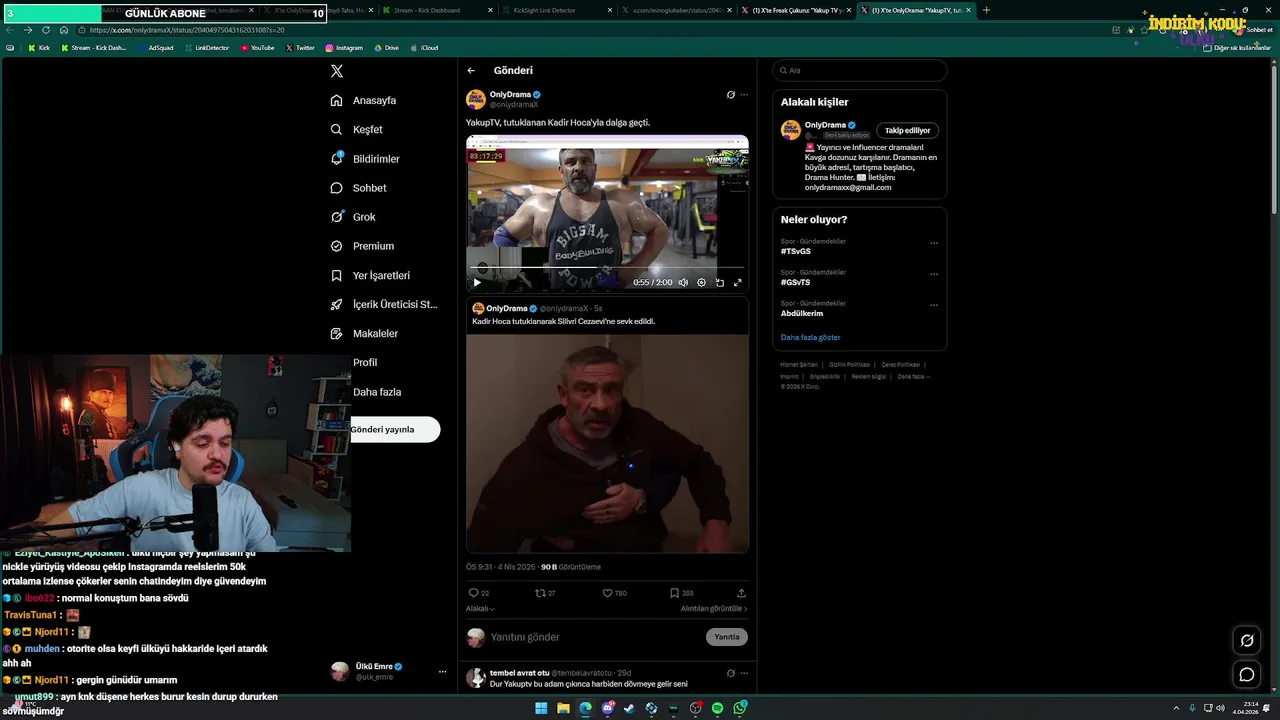
Task: Open WhatsApp from the taskbar
Action: point(740,708)
